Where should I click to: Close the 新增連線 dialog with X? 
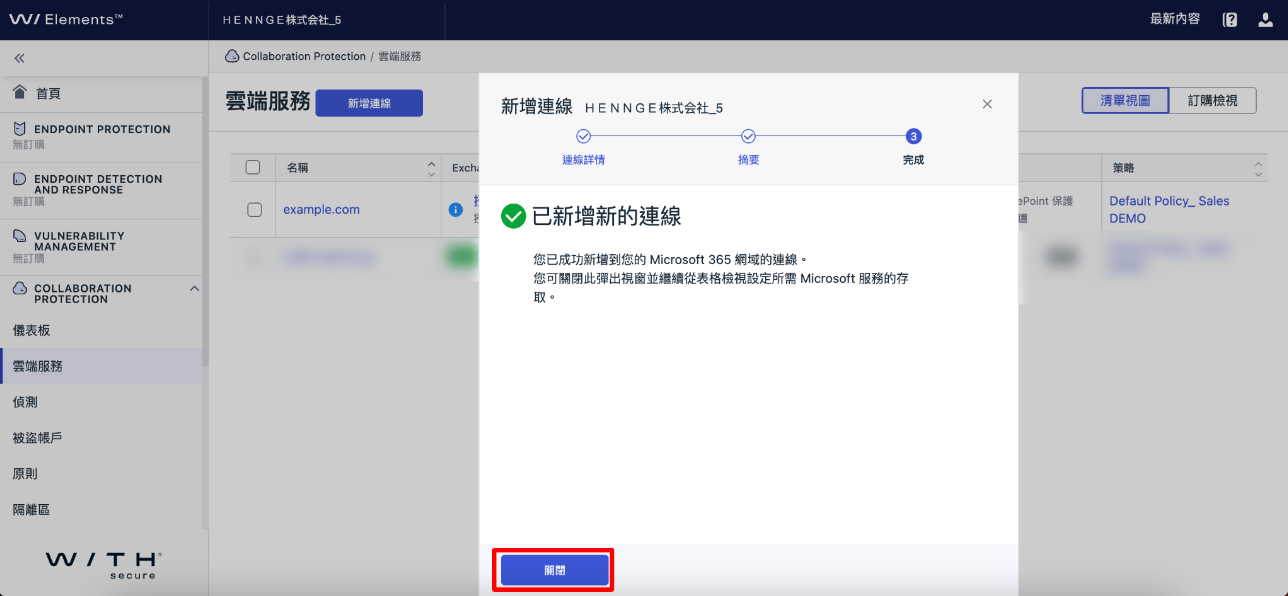(987, 104)
